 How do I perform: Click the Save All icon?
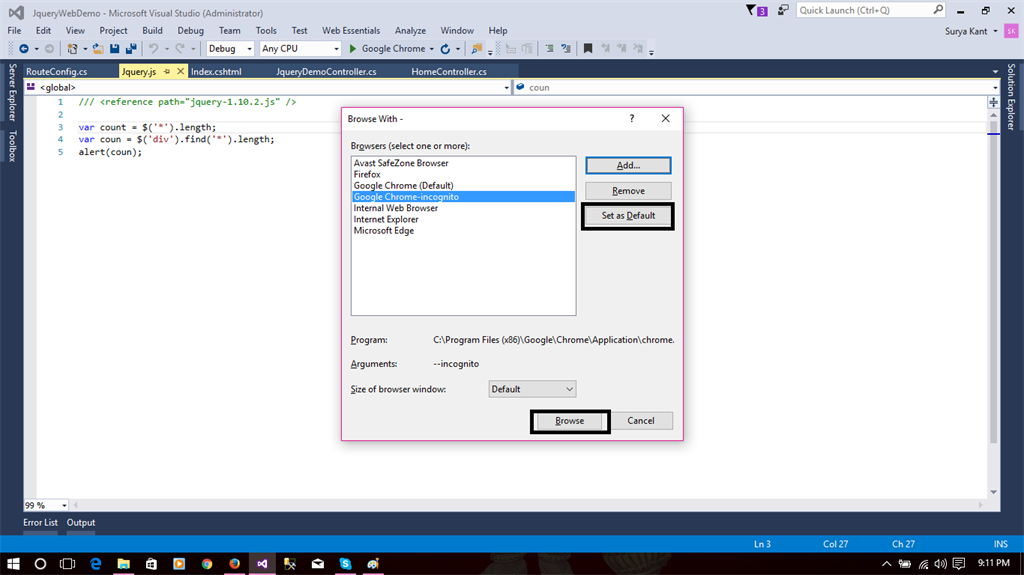click(131, 48)
